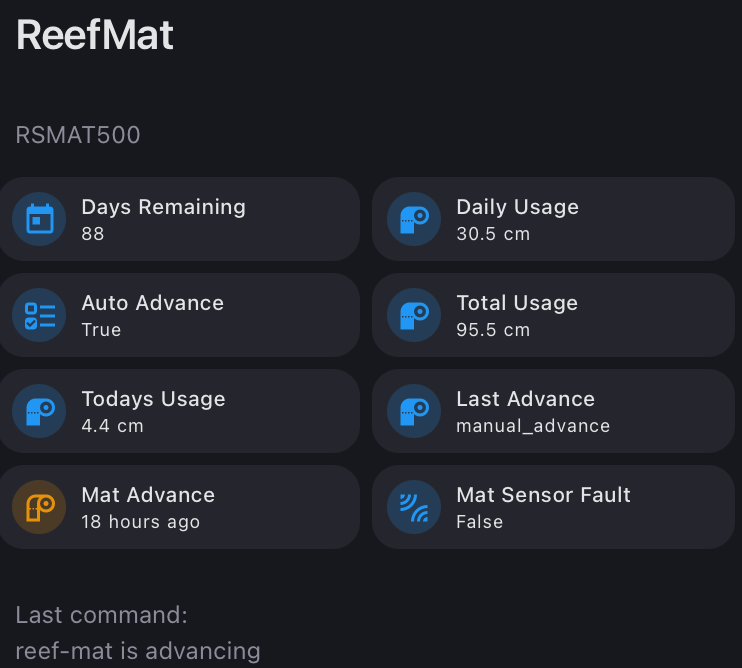Open the Days Remaining entity label
742x668 pixels.
coord(164,207)
